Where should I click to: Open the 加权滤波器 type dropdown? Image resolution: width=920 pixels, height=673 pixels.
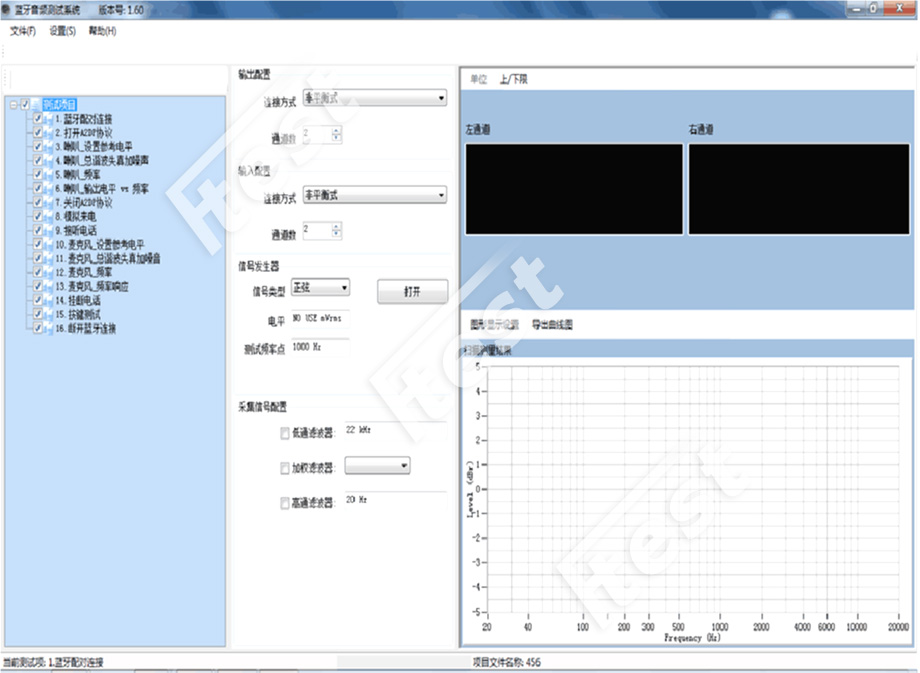(377, 466)
